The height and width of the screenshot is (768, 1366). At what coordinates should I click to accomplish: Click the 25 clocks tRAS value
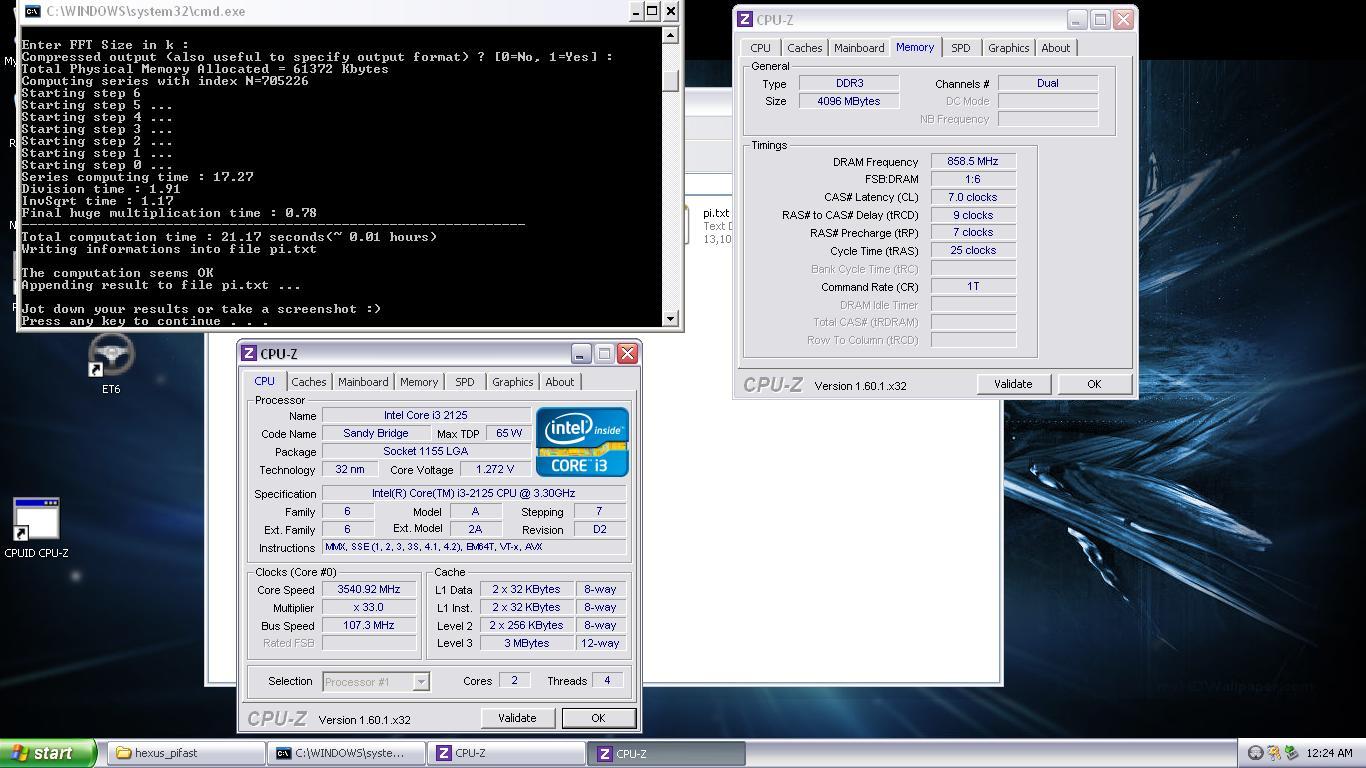[973, 250]
